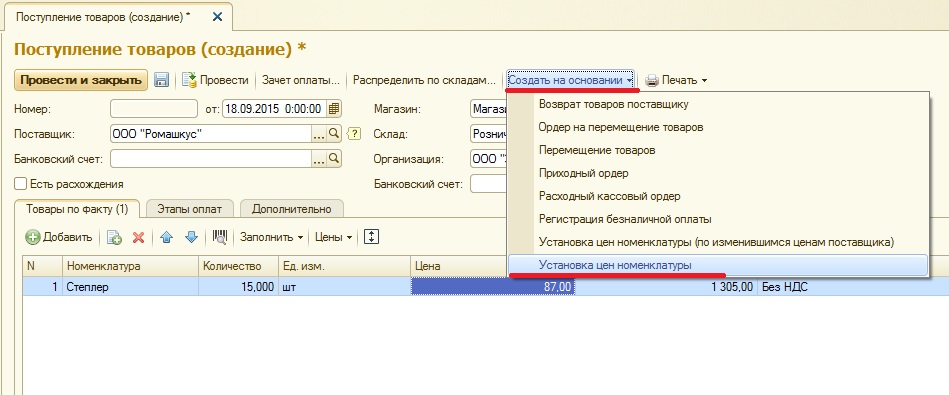Screen dimensions: 949x395
Task: Click the Цена column header
Action: click(x=458, y=266)
